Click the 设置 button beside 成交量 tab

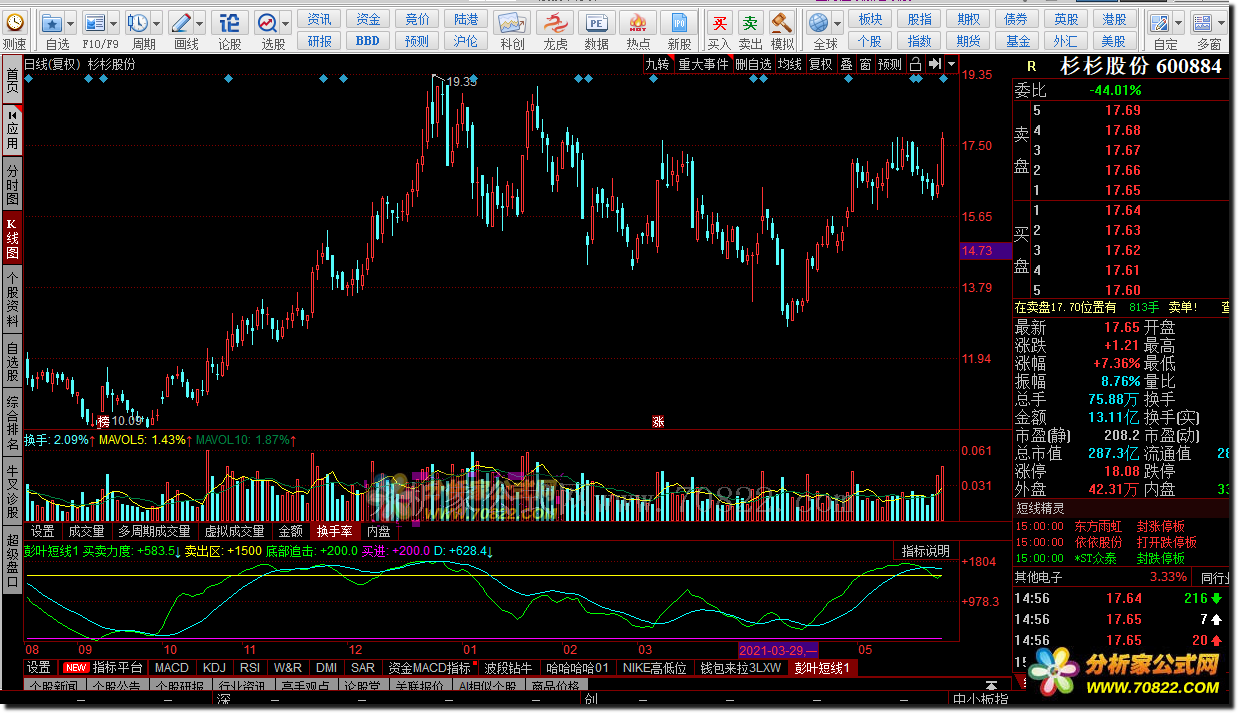(42, 531)
